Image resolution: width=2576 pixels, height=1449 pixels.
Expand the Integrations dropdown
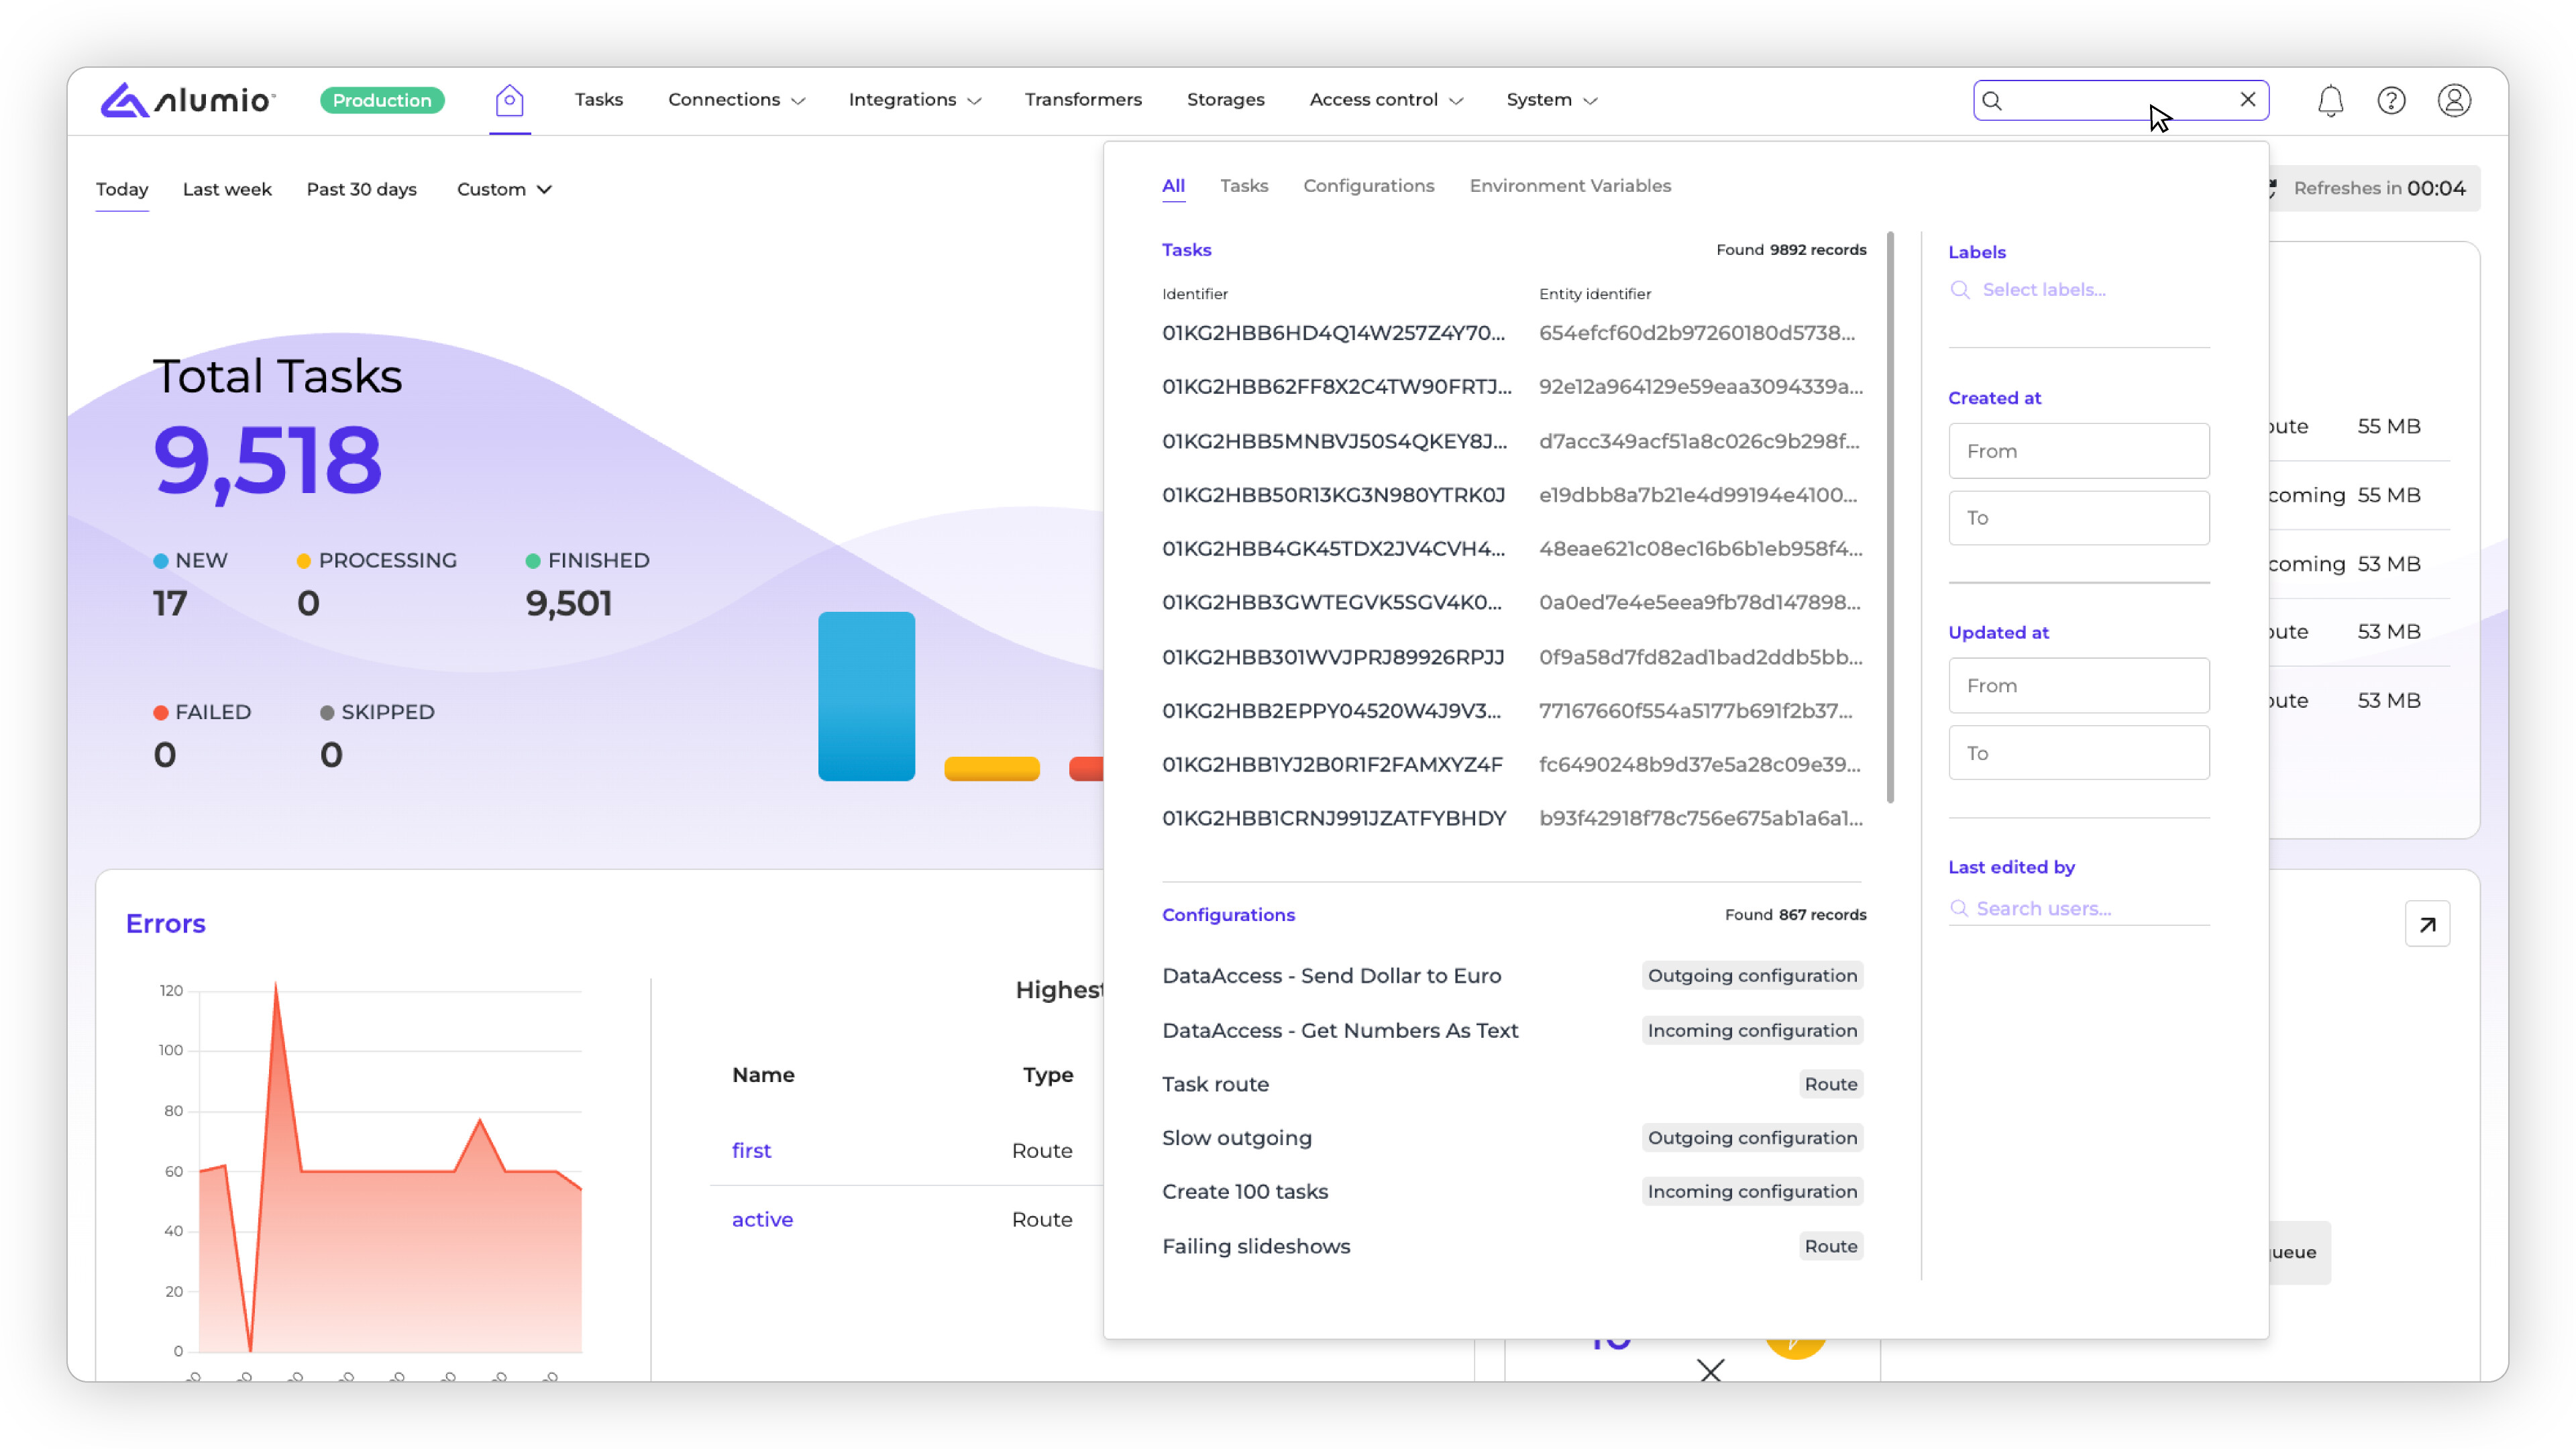[x=914, y=100]
